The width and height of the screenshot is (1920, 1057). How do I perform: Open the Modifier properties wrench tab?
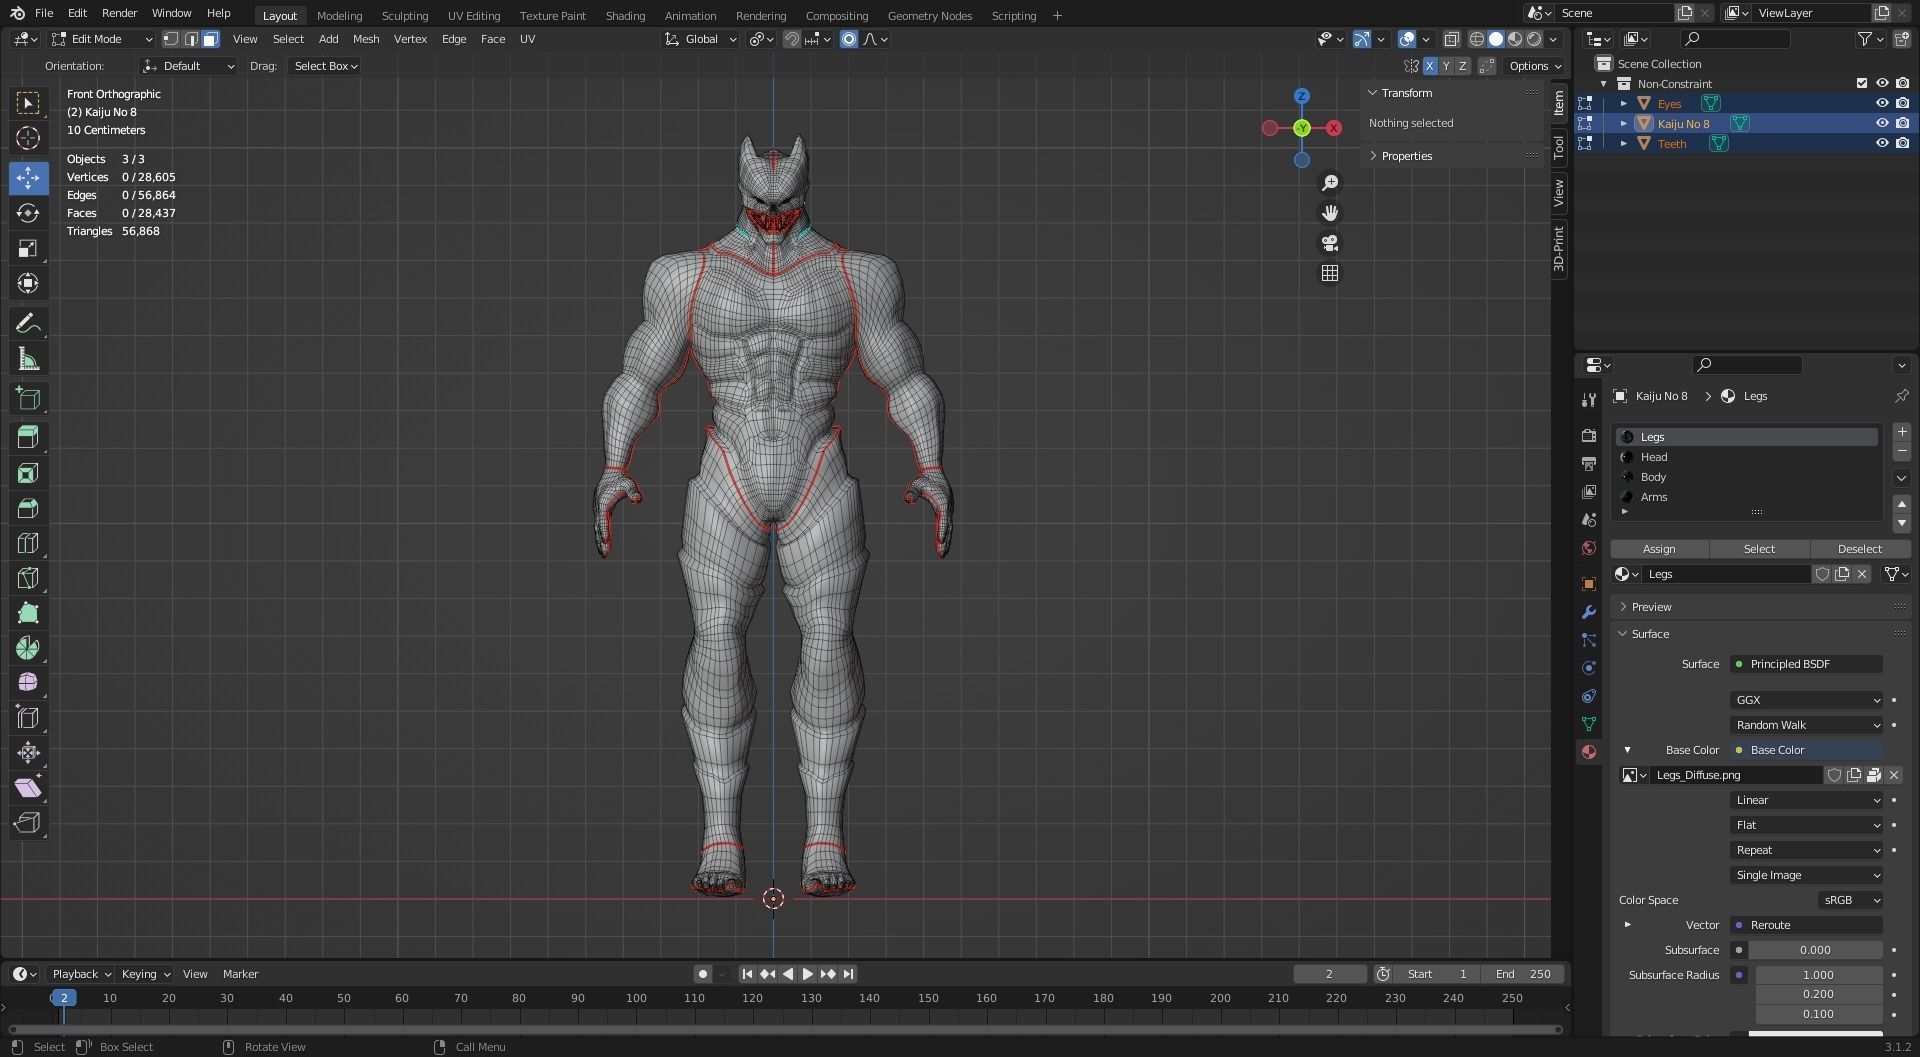(x=1589, y=612)
